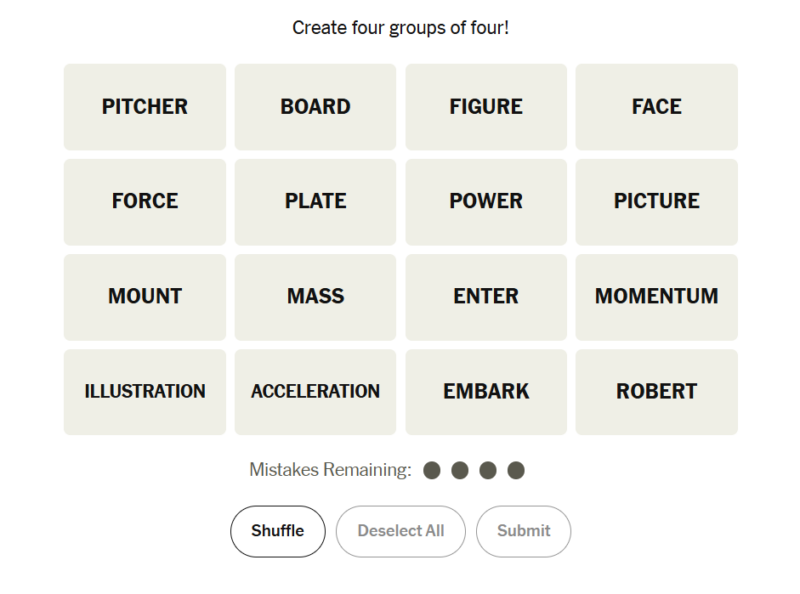Shuffle the word tiles
The height and width of the screenshot is (594, 800).
pyautogui.click(x=278, y=531)
